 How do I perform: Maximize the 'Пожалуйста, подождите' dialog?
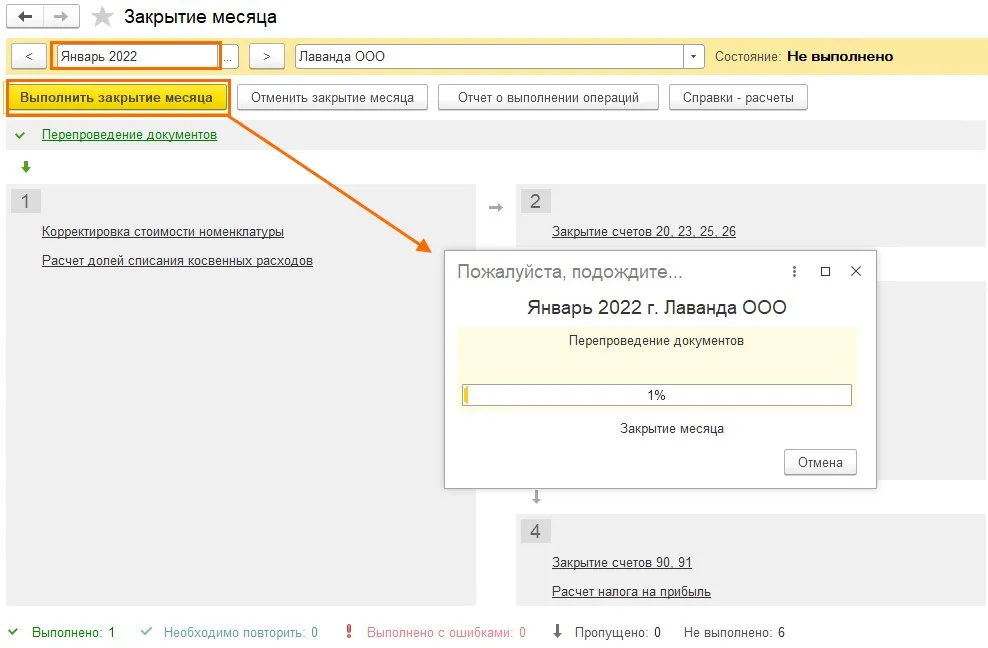(x=825, y=271)
